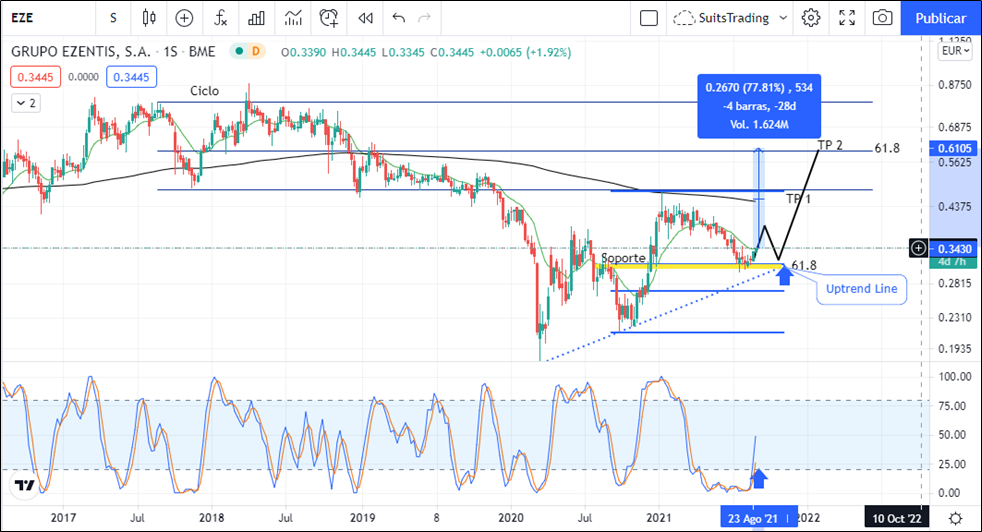Open the EUR currency dropdown

click(954, 51)
